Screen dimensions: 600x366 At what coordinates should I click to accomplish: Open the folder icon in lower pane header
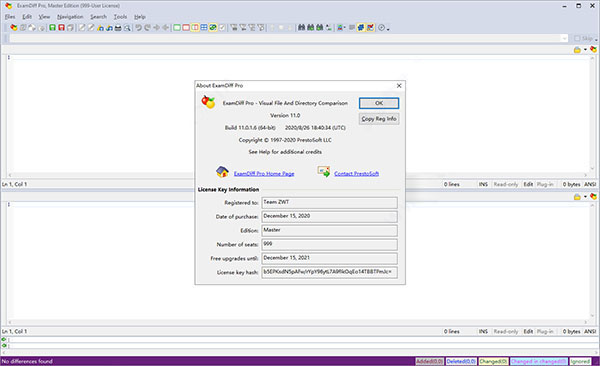[x=577, y=197]
